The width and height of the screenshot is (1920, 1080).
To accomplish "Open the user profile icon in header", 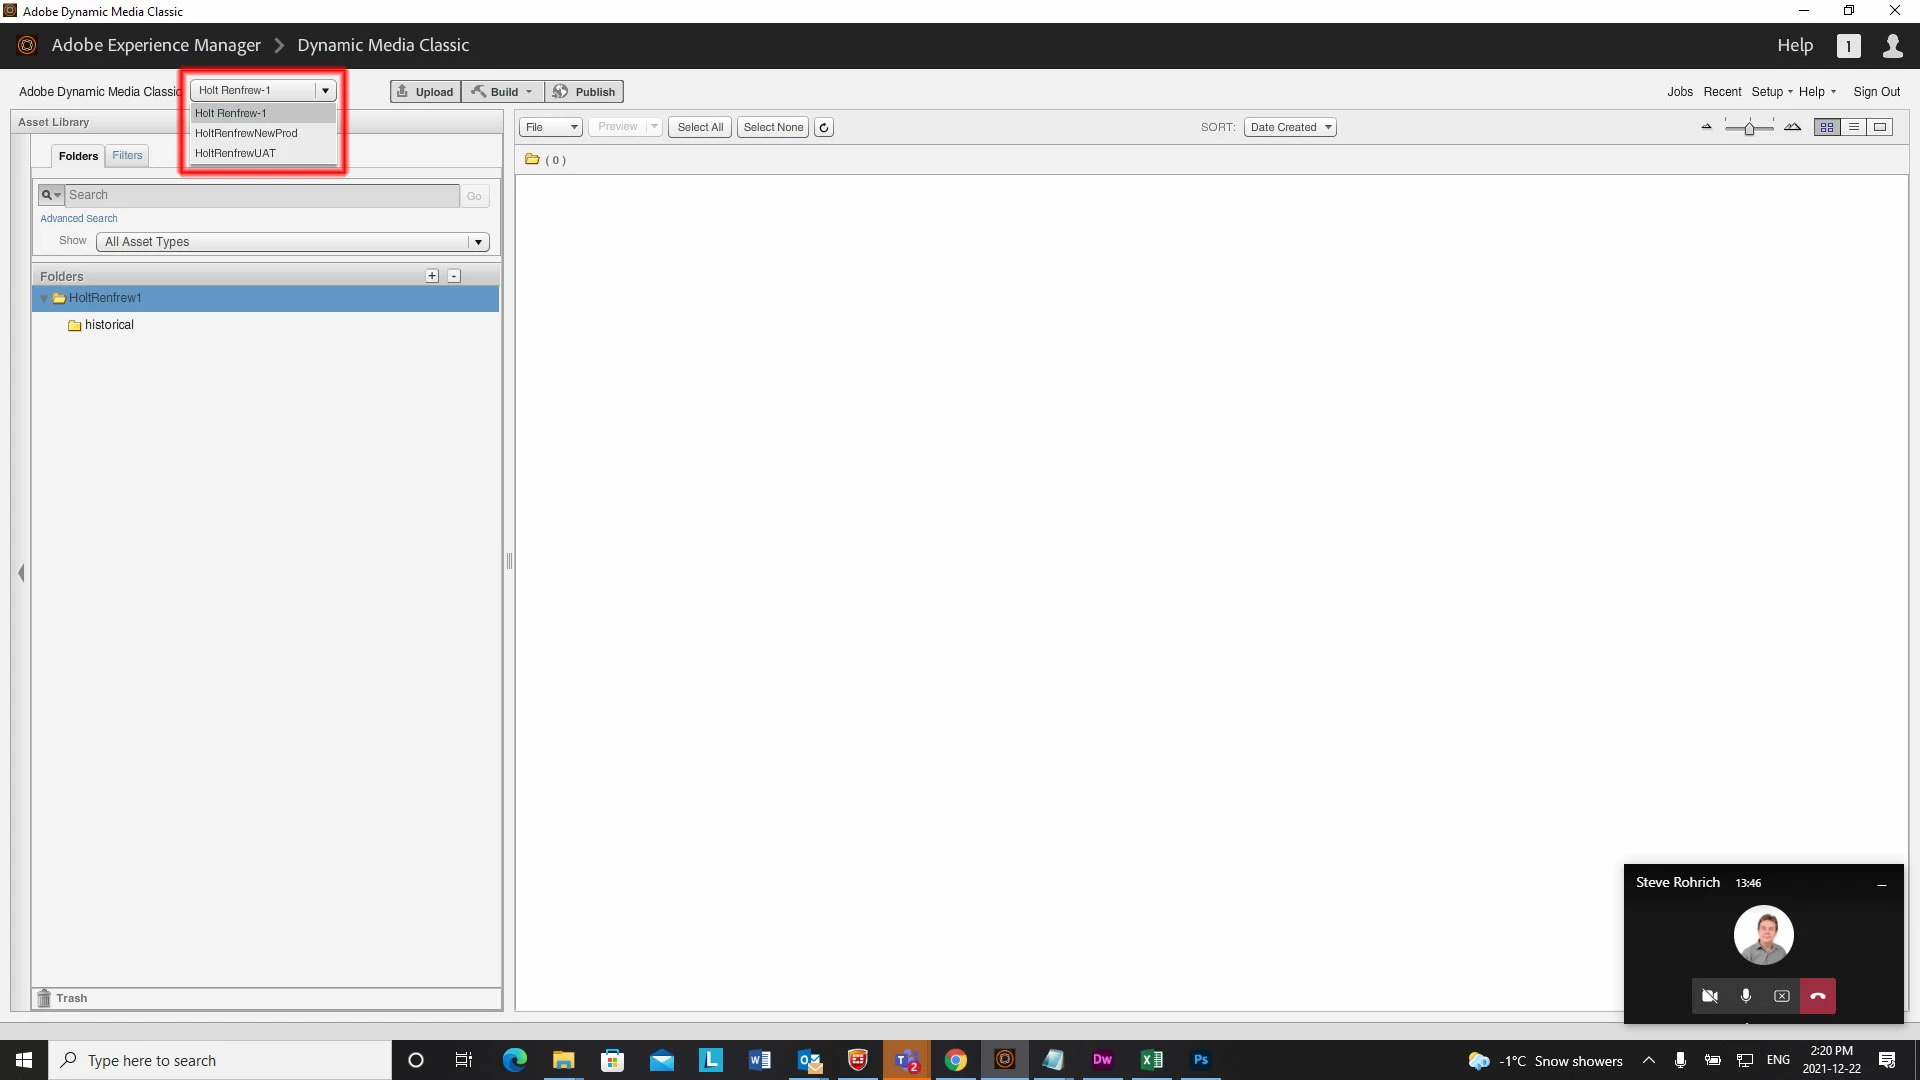I will (x=1892, y=46).
